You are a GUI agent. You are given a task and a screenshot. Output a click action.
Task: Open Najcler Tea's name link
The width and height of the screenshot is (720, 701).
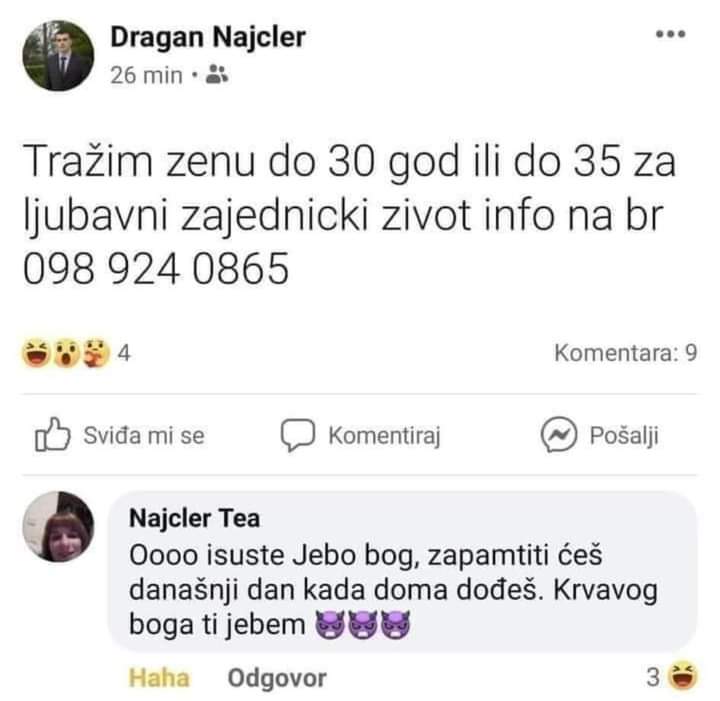pos(195,518)
